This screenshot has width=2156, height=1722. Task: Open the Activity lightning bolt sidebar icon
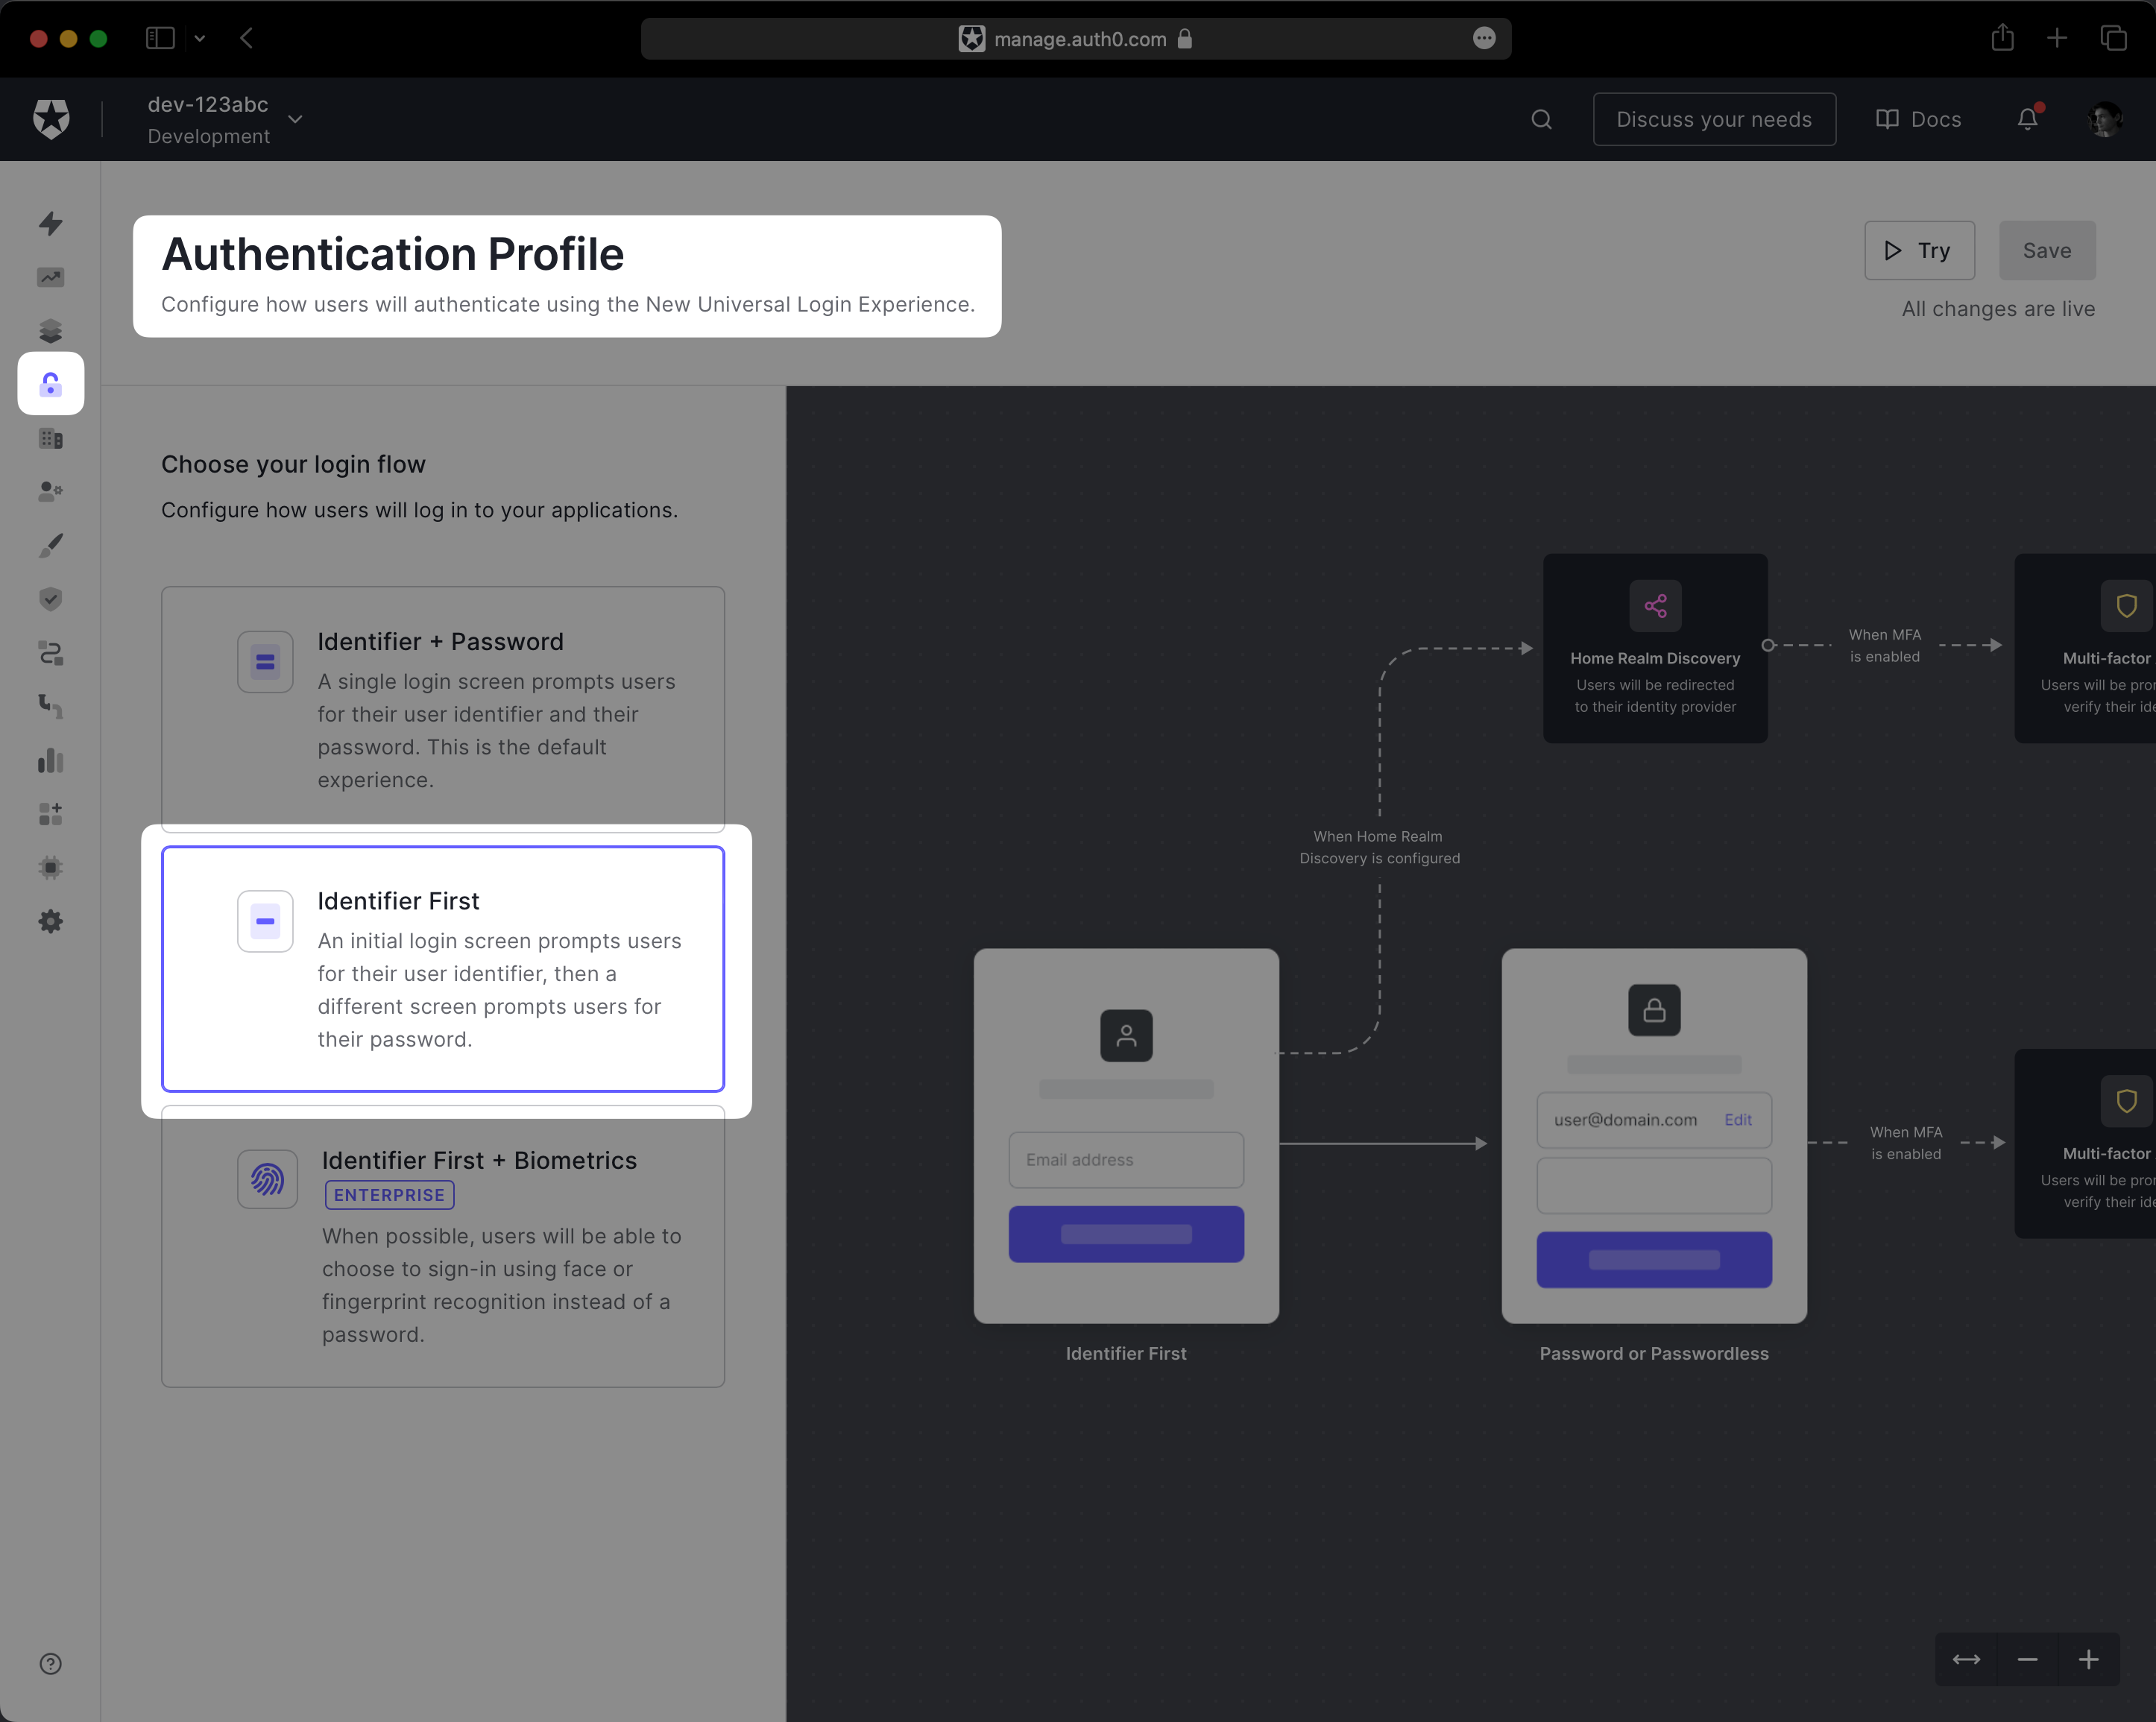point(51,223)
